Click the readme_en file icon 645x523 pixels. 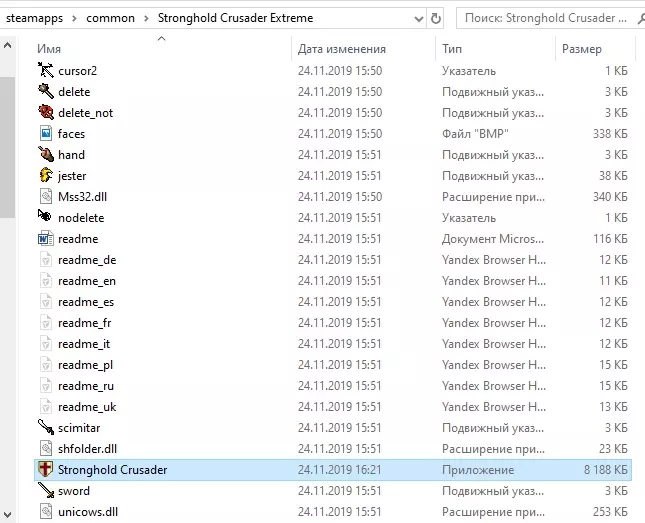[x=46, y=281]
